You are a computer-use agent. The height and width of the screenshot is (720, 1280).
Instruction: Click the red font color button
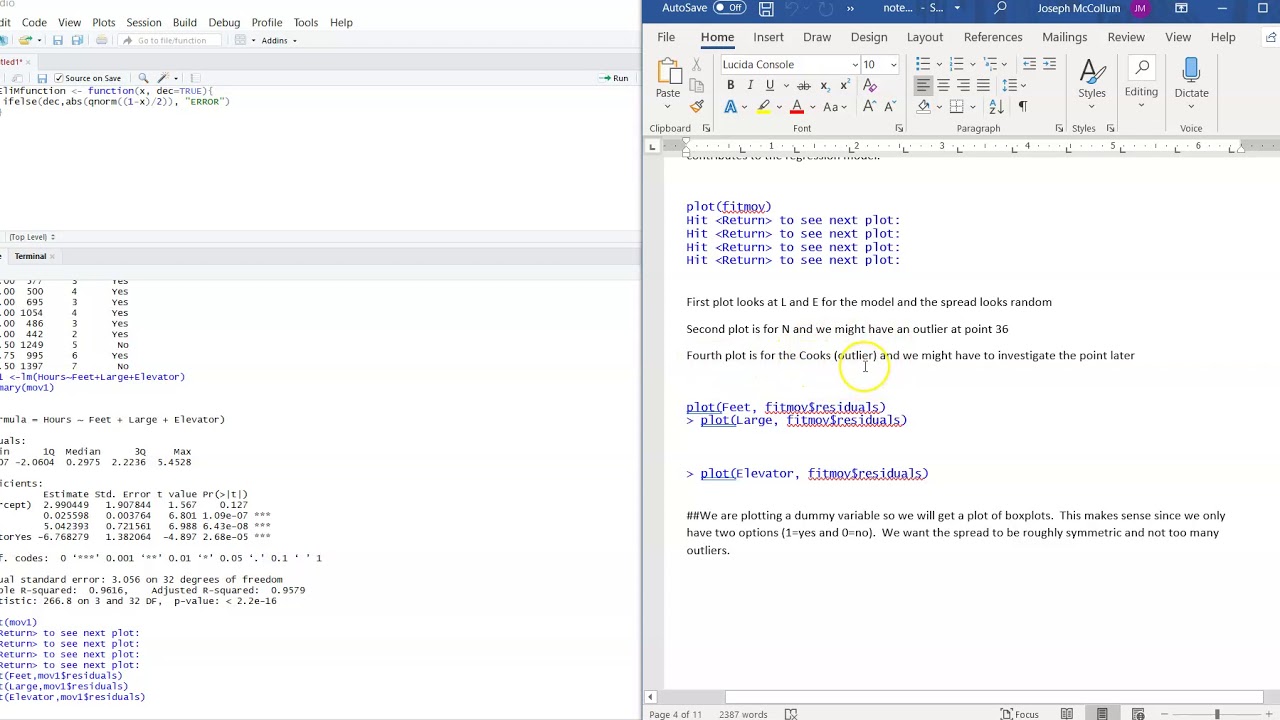[x=797, y=107]
